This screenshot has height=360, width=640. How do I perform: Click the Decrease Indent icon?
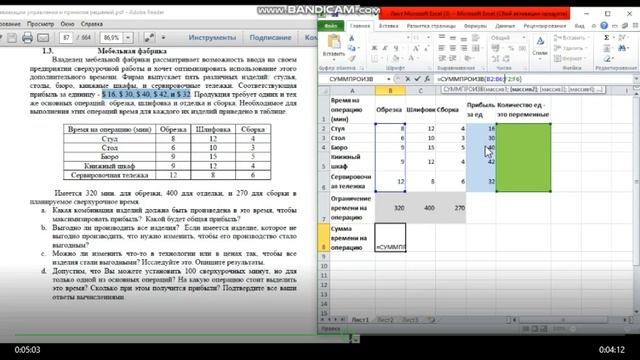pyautogui.click(x=442, y=58)
